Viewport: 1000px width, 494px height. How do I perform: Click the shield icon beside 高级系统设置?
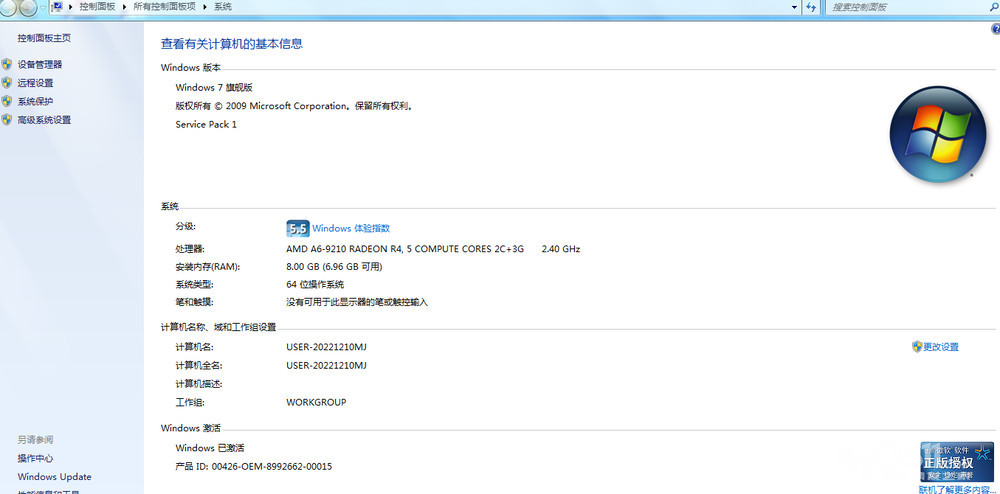pos(7,120)
